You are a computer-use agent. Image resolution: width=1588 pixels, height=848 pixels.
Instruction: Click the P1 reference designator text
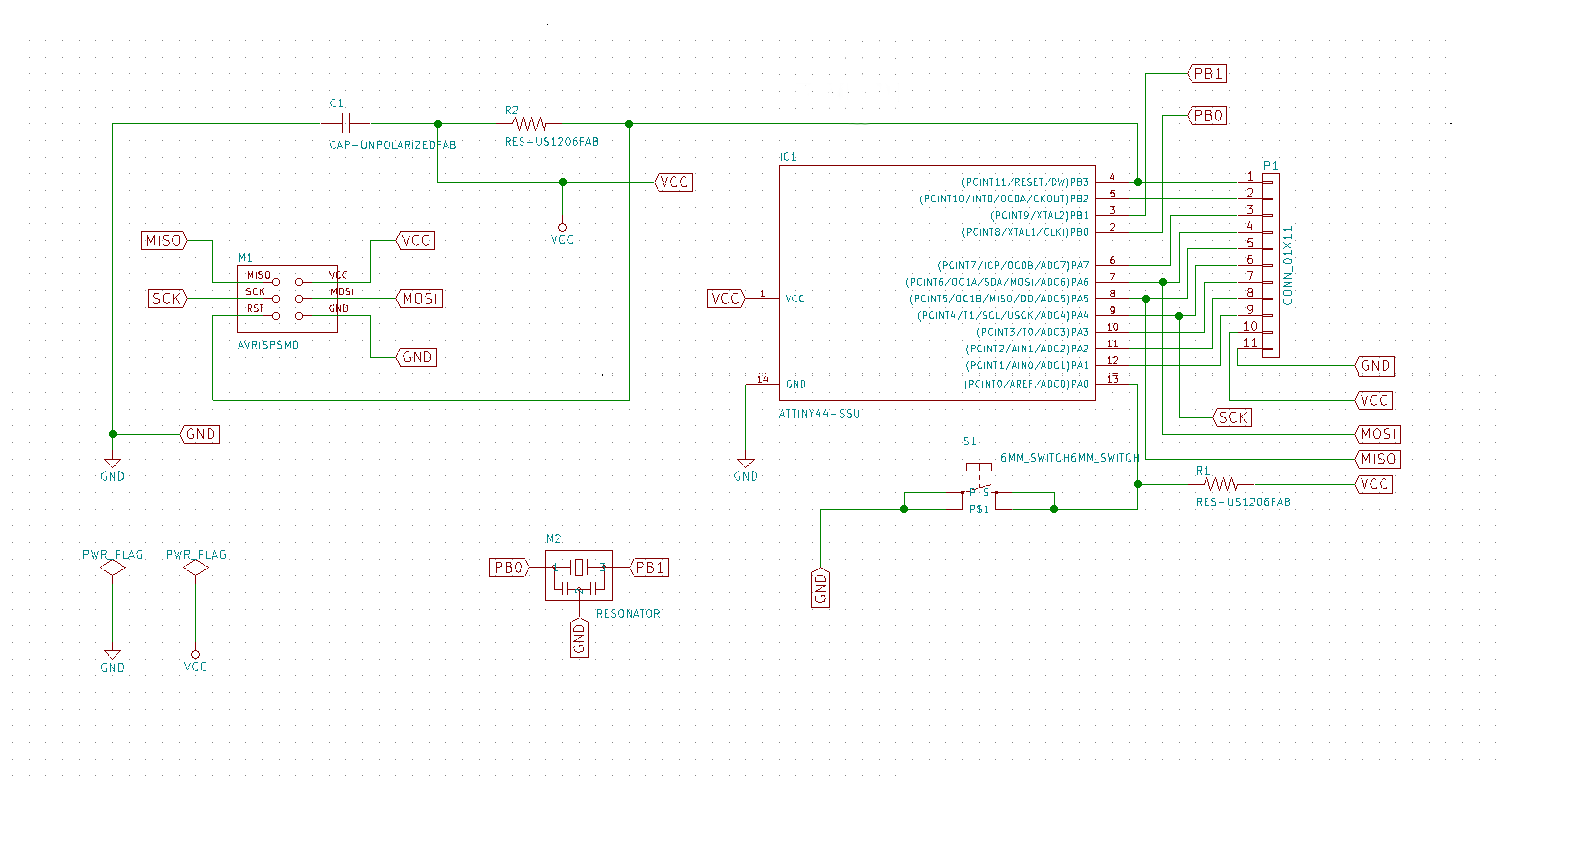(x=1270, y=166)
